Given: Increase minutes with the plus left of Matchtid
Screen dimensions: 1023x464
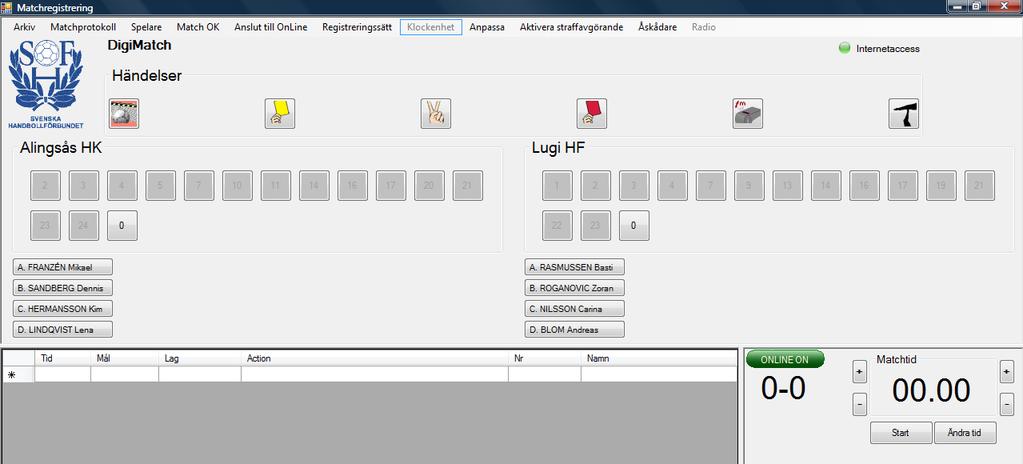Looking at the screenshot, I should point(859,372).
